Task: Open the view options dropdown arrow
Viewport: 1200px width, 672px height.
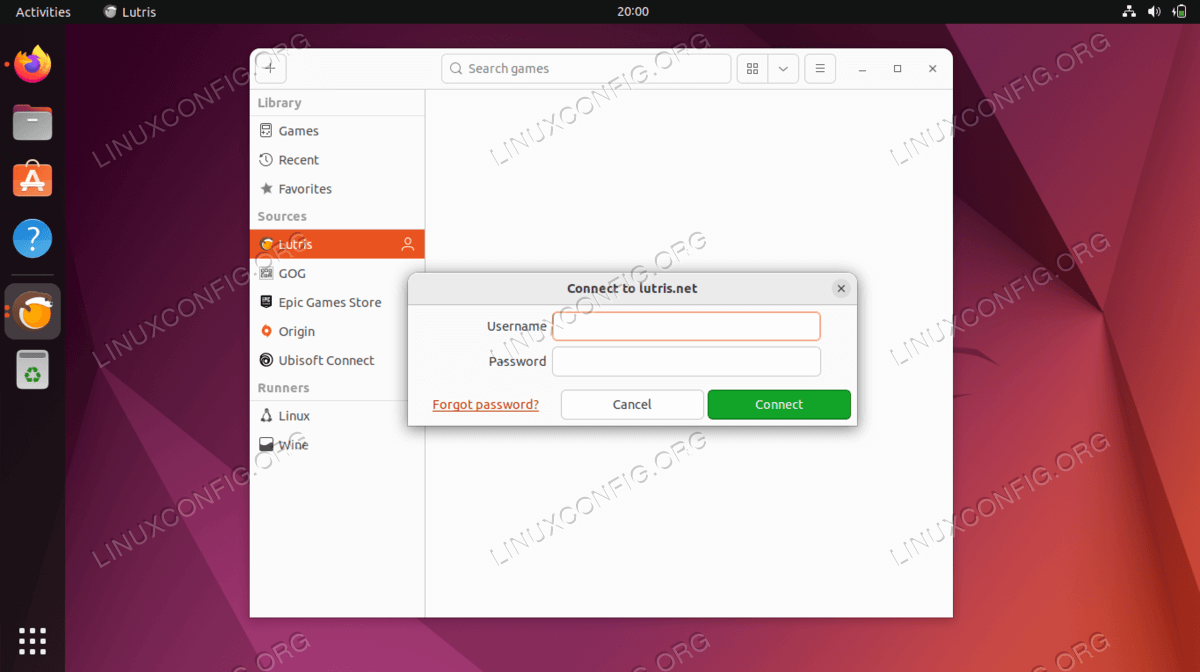Action: point(783,69)
